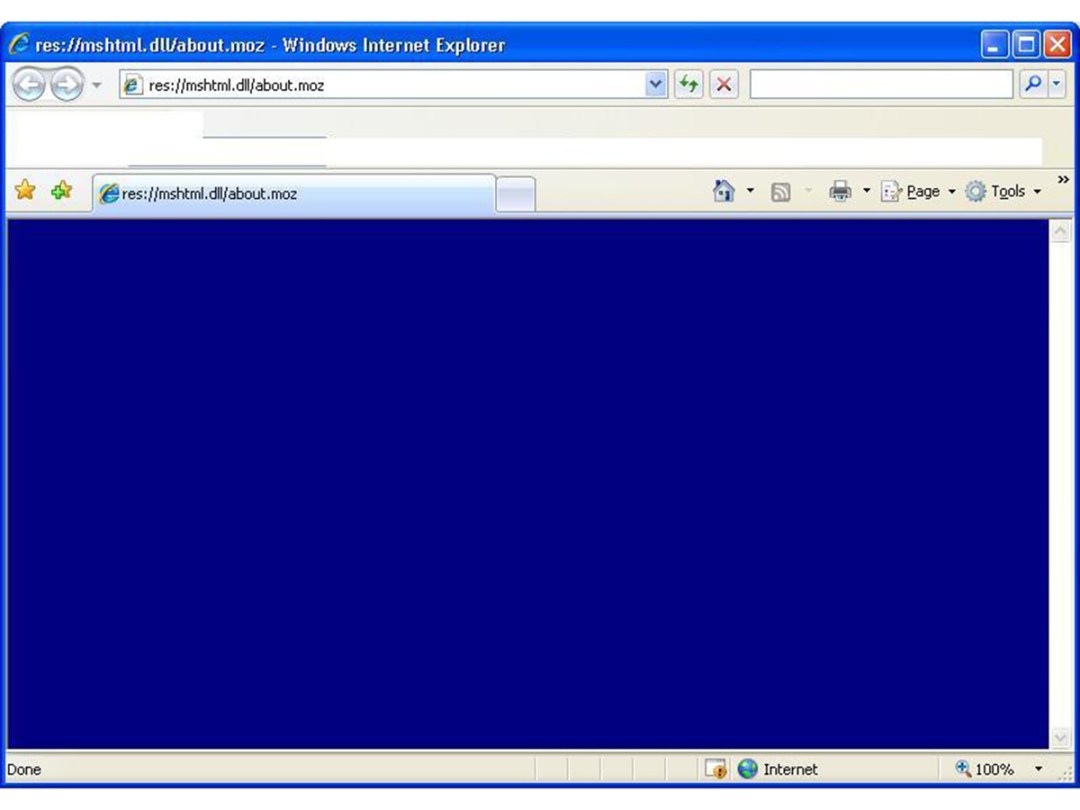Click the scrollbar down arrow
This screenshot has width=1080, height=810.
(1060, 738)
